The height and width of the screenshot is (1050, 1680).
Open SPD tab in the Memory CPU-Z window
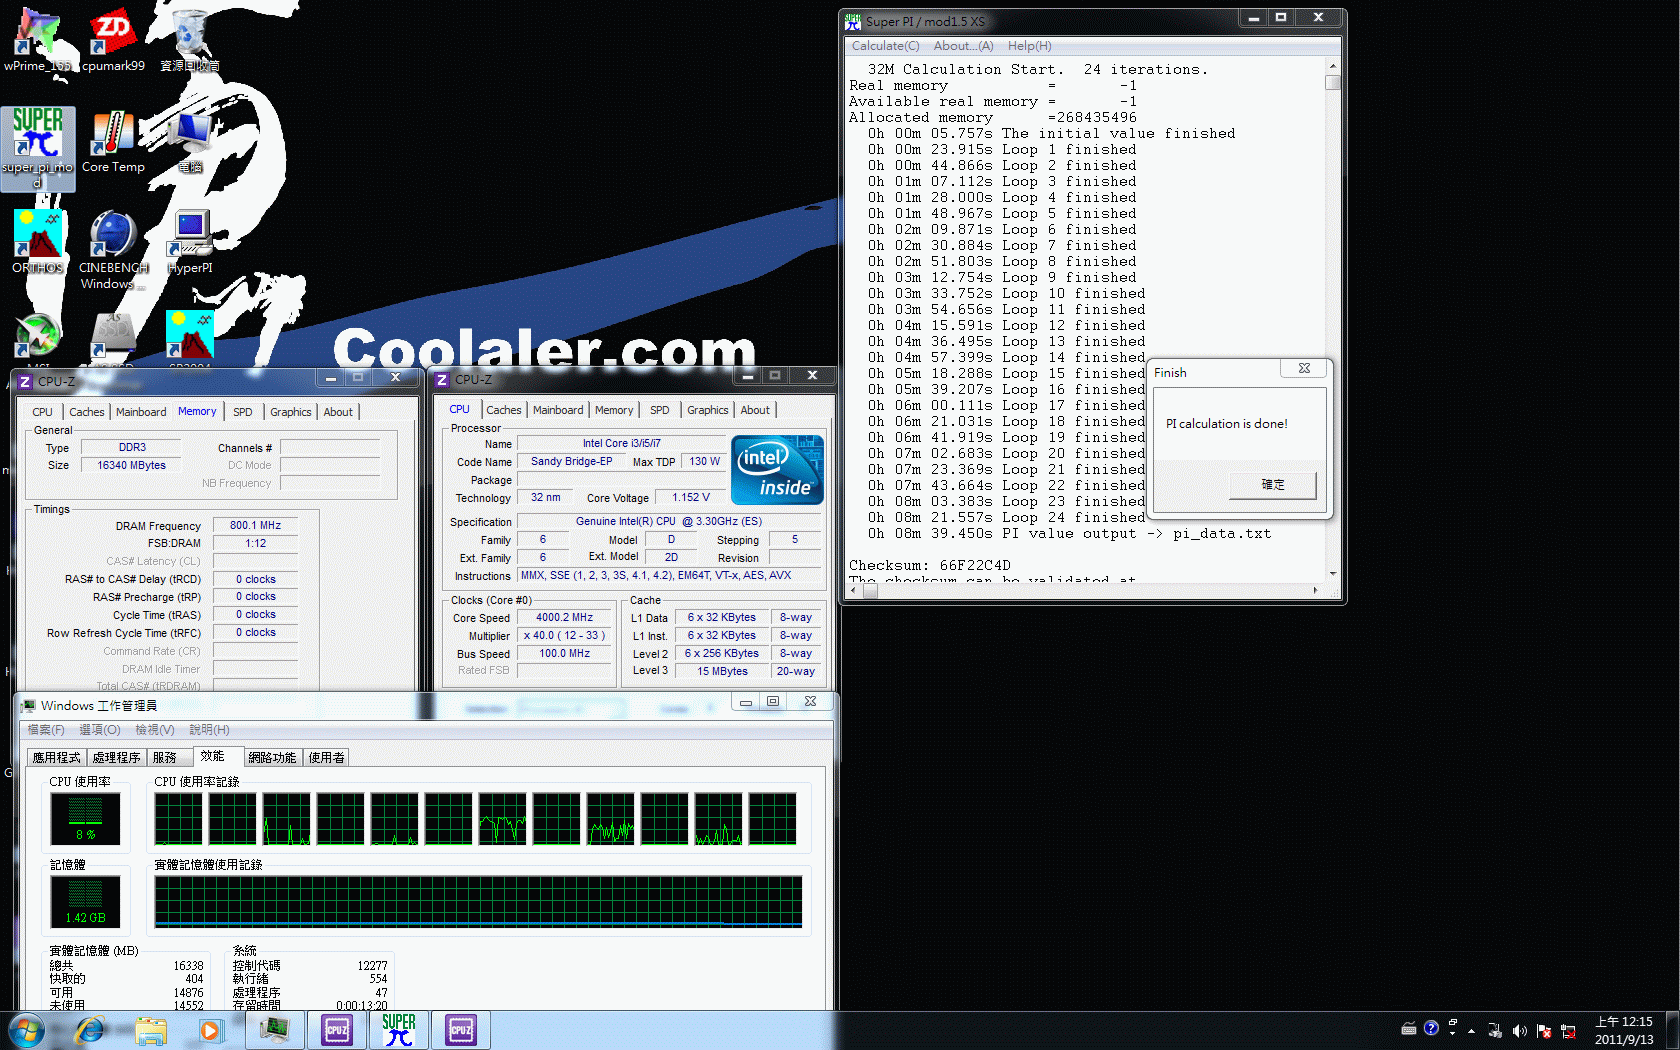(x=243, y=412)
